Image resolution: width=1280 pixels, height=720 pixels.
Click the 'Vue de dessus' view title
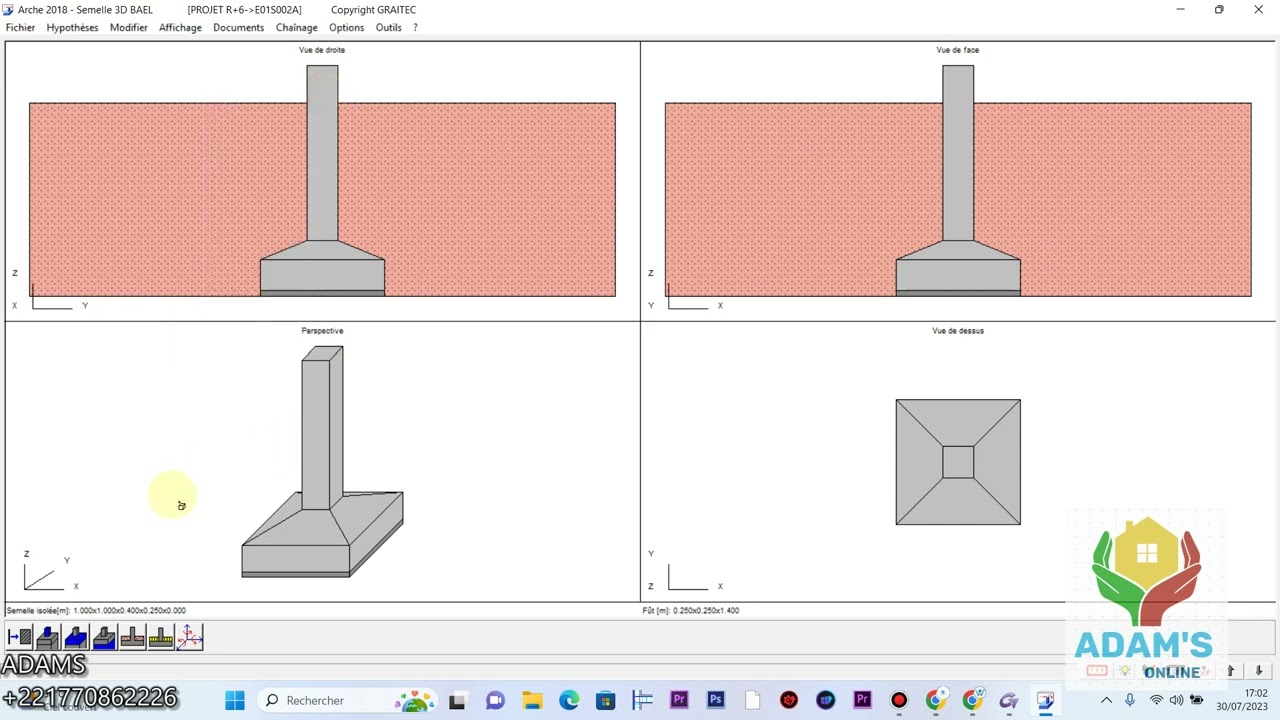coord(958,331)
